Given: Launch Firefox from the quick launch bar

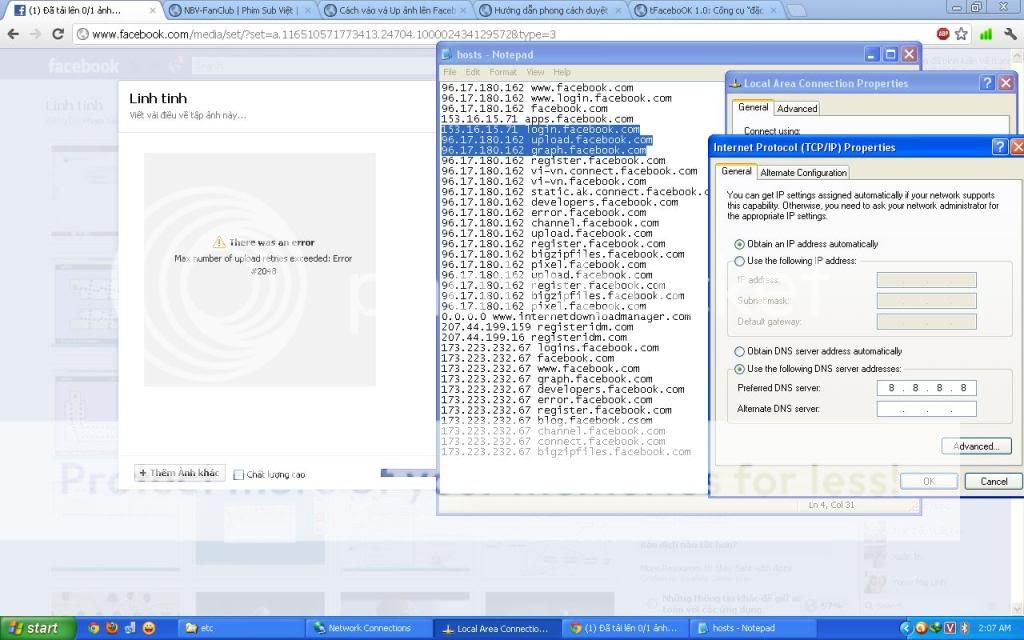Looking at the screenshot, I should tap(112, 628).
